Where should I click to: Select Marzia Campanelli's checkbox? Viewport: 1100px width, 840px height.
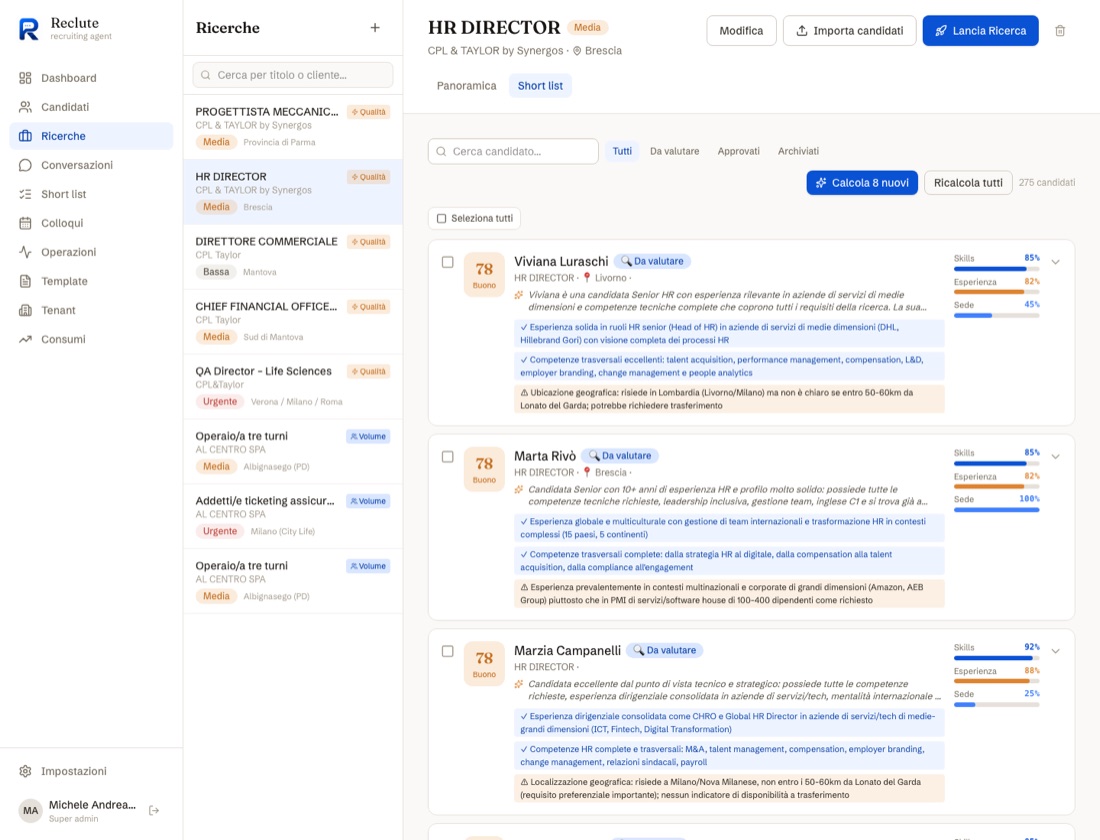click(448, 651)
